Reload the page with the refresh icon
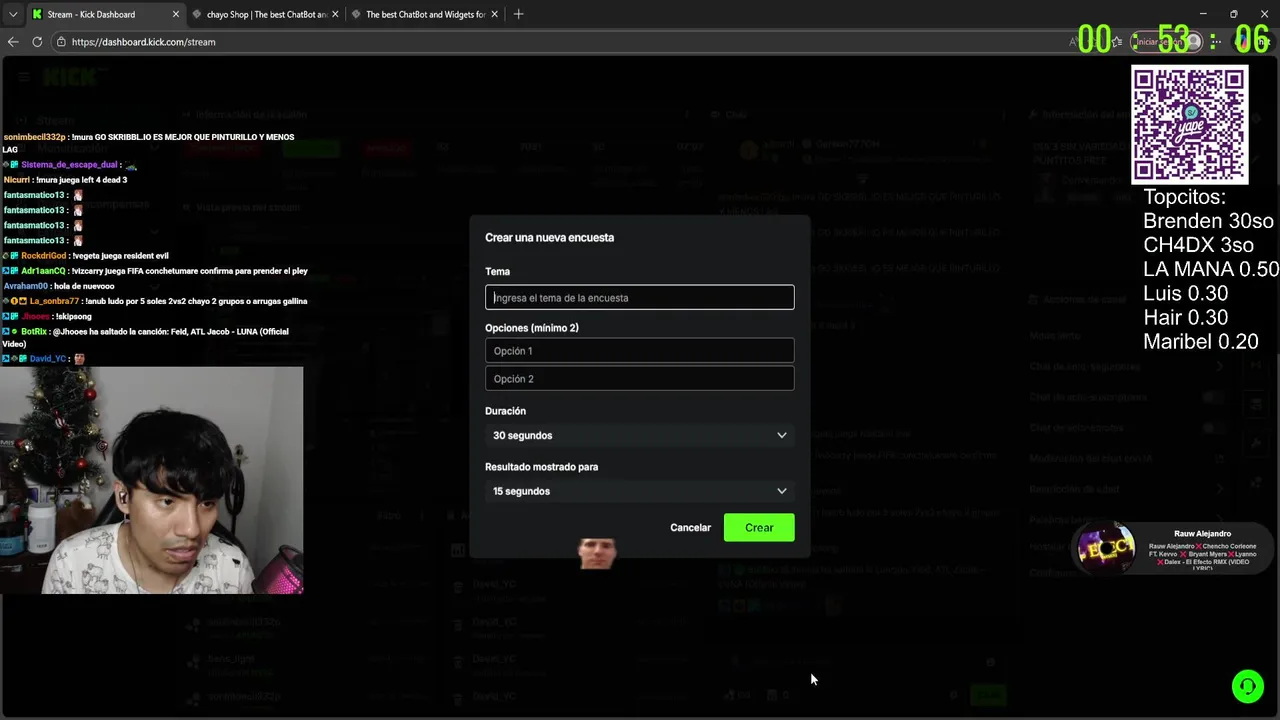1280x720 pixels. [x=37, y=42]
